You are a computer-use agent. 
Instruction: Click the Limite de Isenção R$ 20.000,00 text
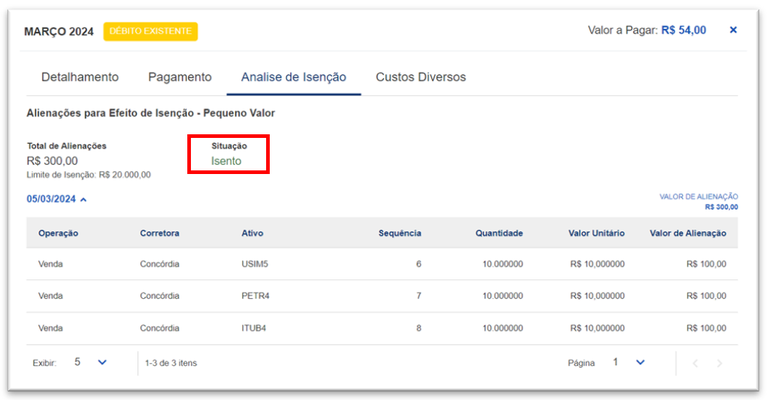pyautogui.click(x=89, y=175)
